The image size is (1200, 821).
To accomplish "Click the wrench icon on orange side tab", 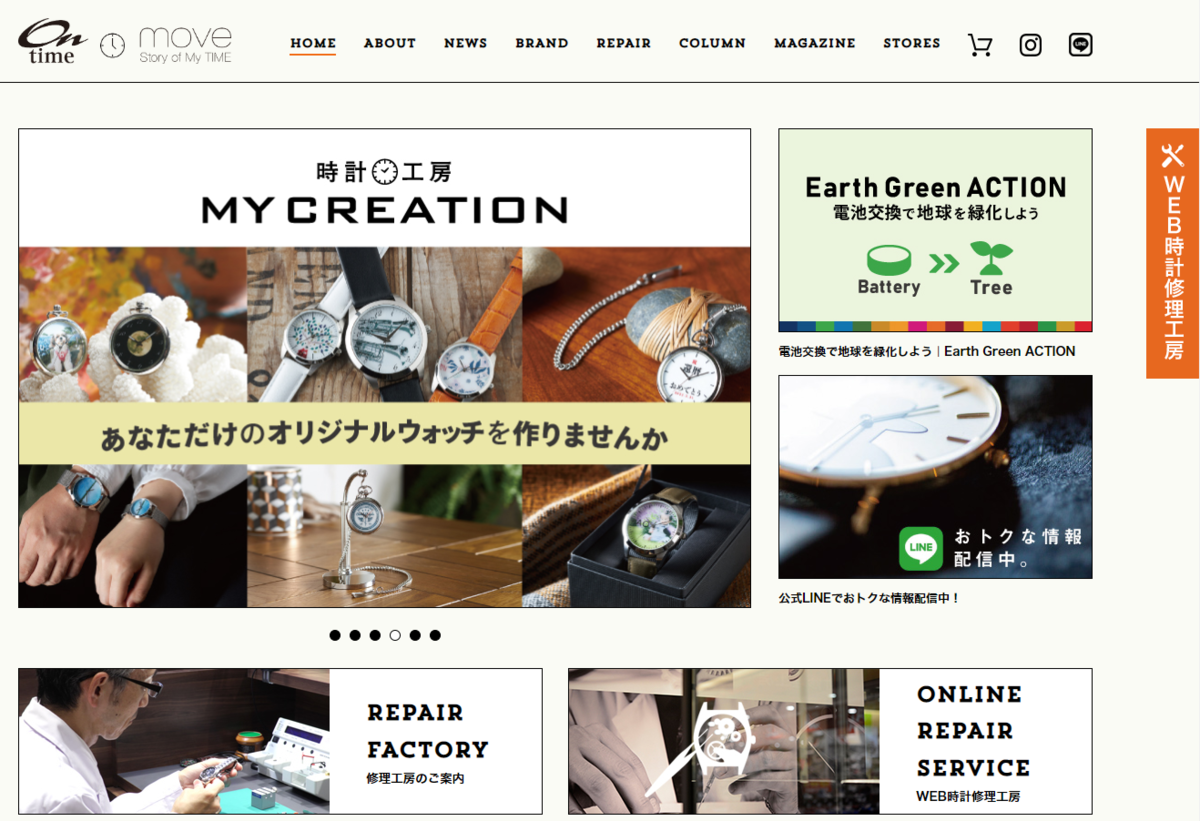I will click(x=1172, y=155).
